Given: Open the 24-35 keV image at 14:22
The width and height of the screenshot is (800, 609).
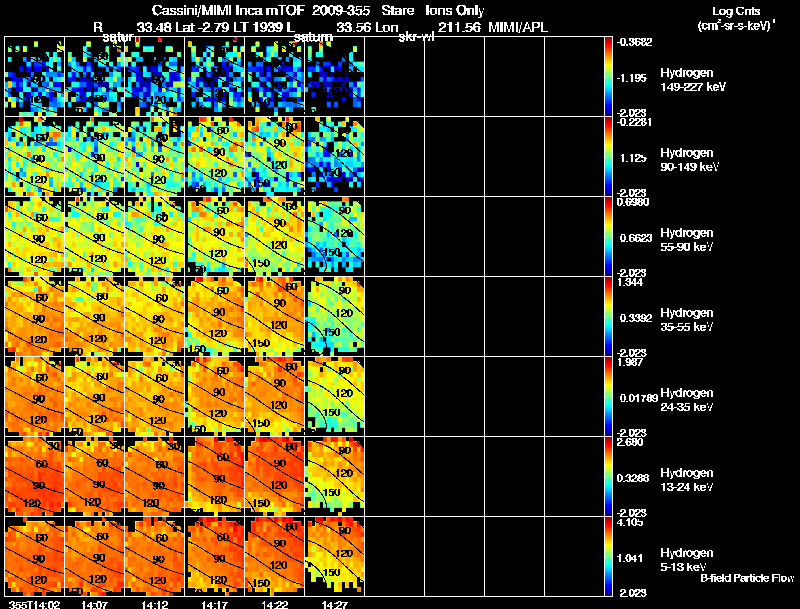Looking at the screenshot, I should pyautogui.click(x=274, y=396).
